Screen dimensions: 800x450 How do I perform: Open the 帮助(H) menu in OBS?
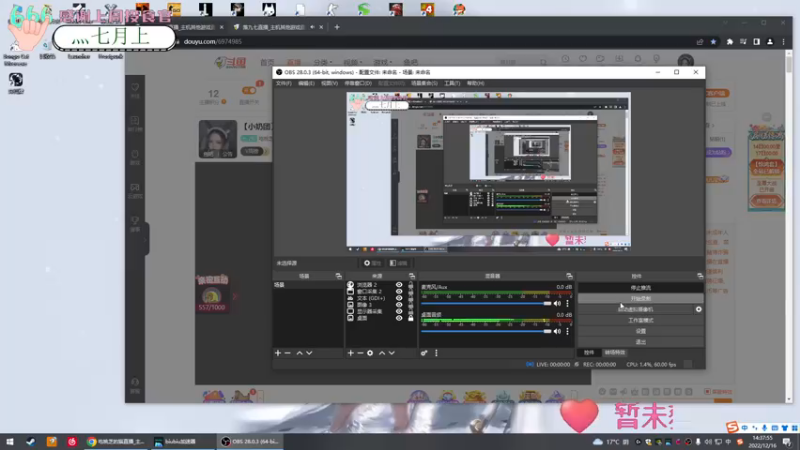[x=476, y=83]
